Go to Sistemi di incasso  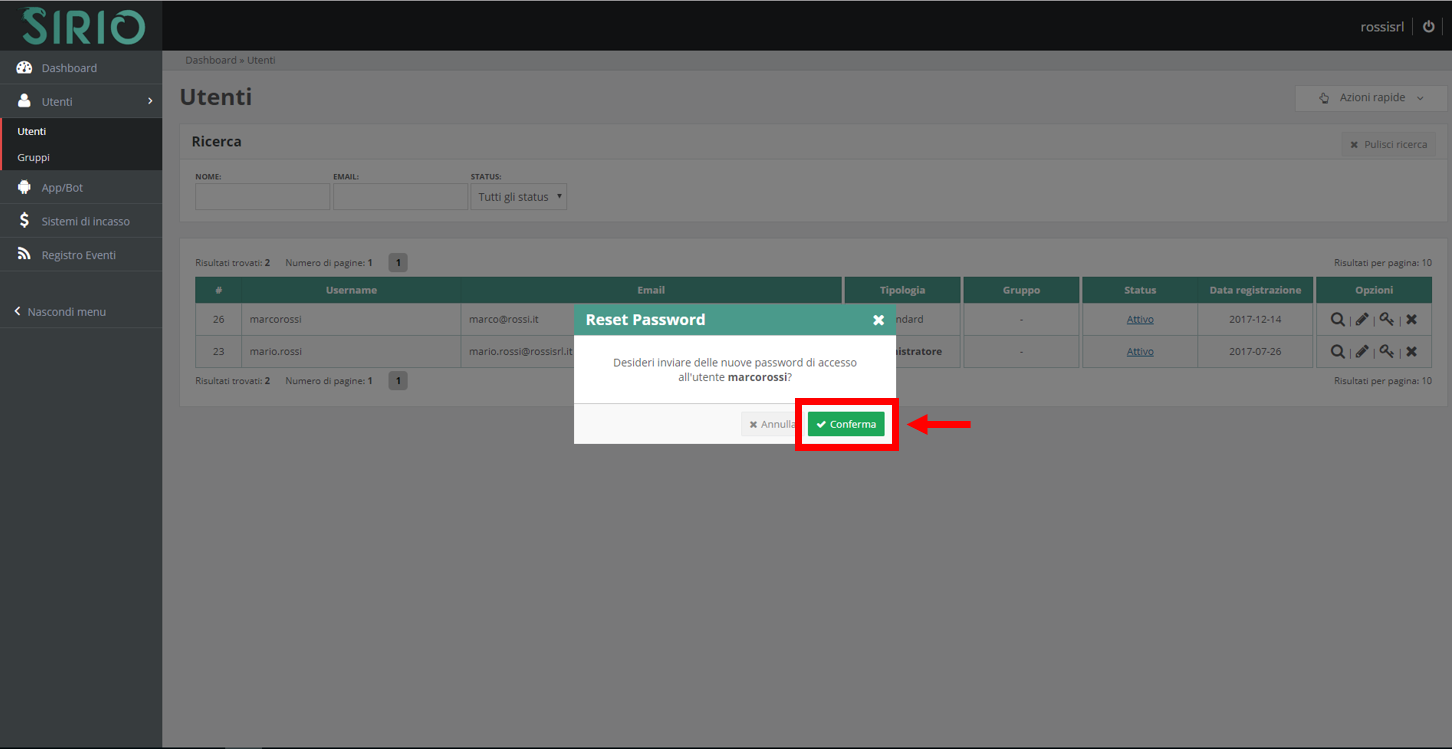coord(85,221)
